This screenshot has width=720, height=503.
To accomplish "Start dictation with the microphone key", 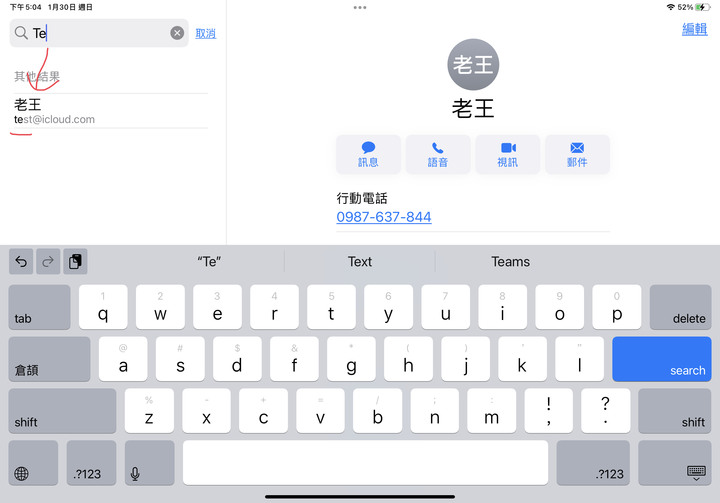I will coord(150,463).
